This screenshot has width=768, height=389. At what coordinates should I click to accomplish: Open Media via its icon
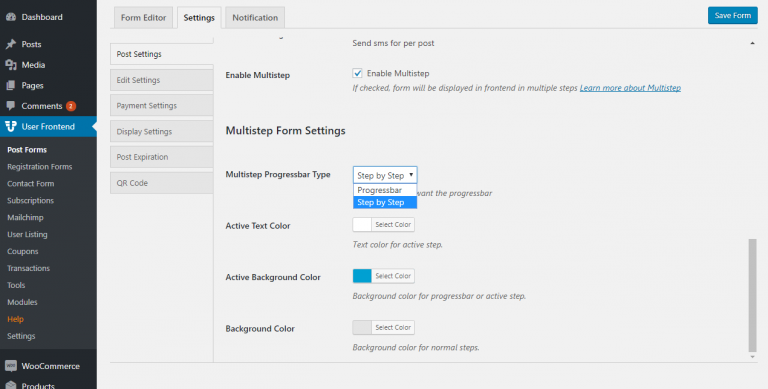click(11, 65)
